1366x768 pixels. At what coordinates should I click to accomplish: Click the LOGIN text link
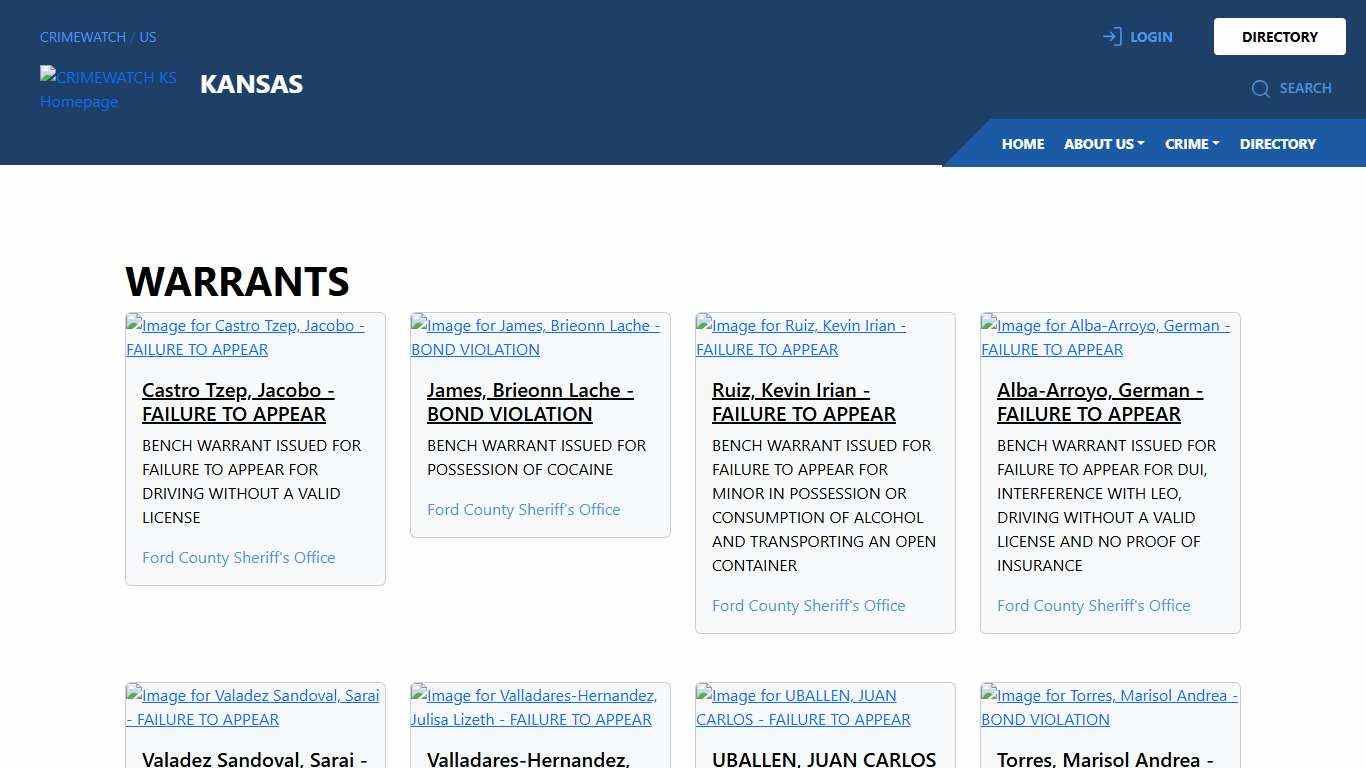[x=1151, y=37]
